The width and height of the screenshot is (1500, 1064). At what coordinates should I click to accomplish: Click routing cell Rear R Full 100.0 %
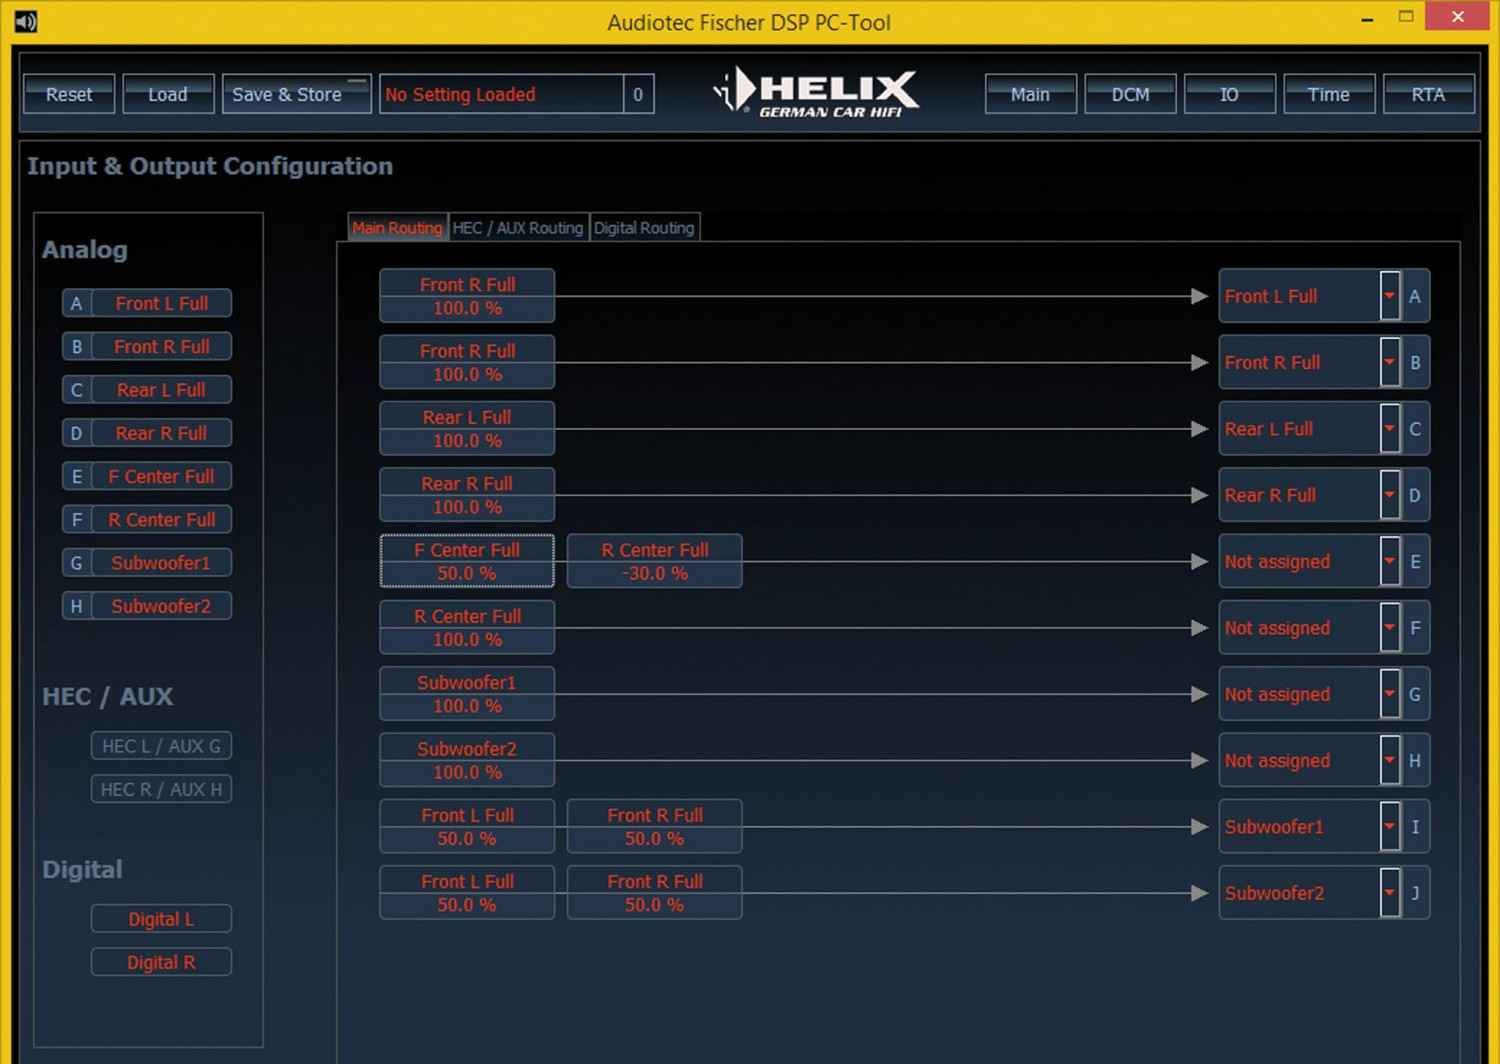(x=467, y=495)
